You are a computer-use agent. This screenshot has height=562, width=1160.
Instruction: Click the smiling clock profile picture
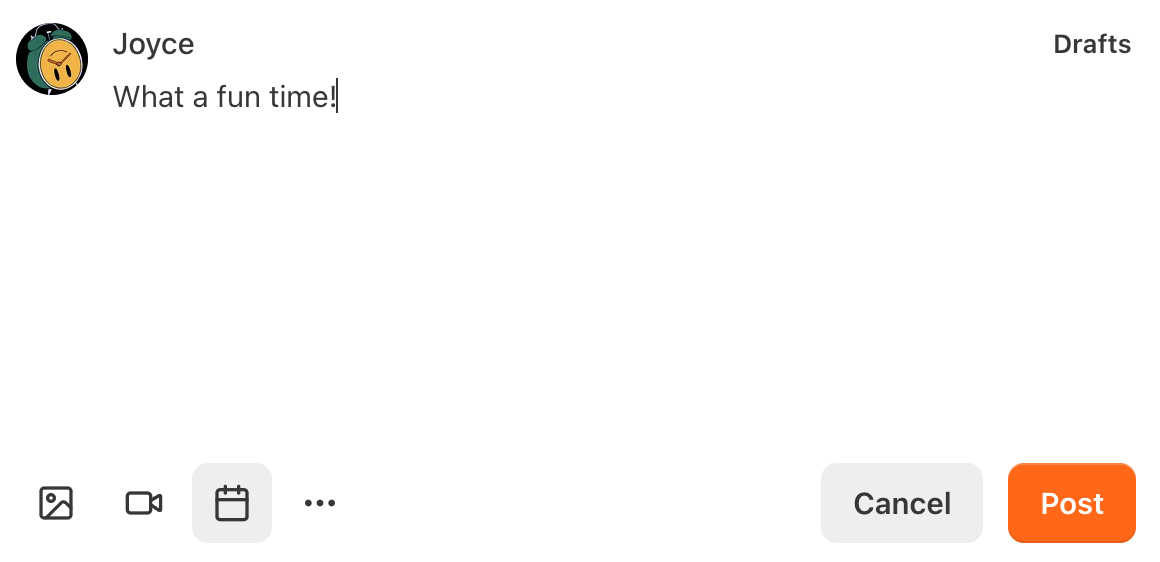click(52, 59)
